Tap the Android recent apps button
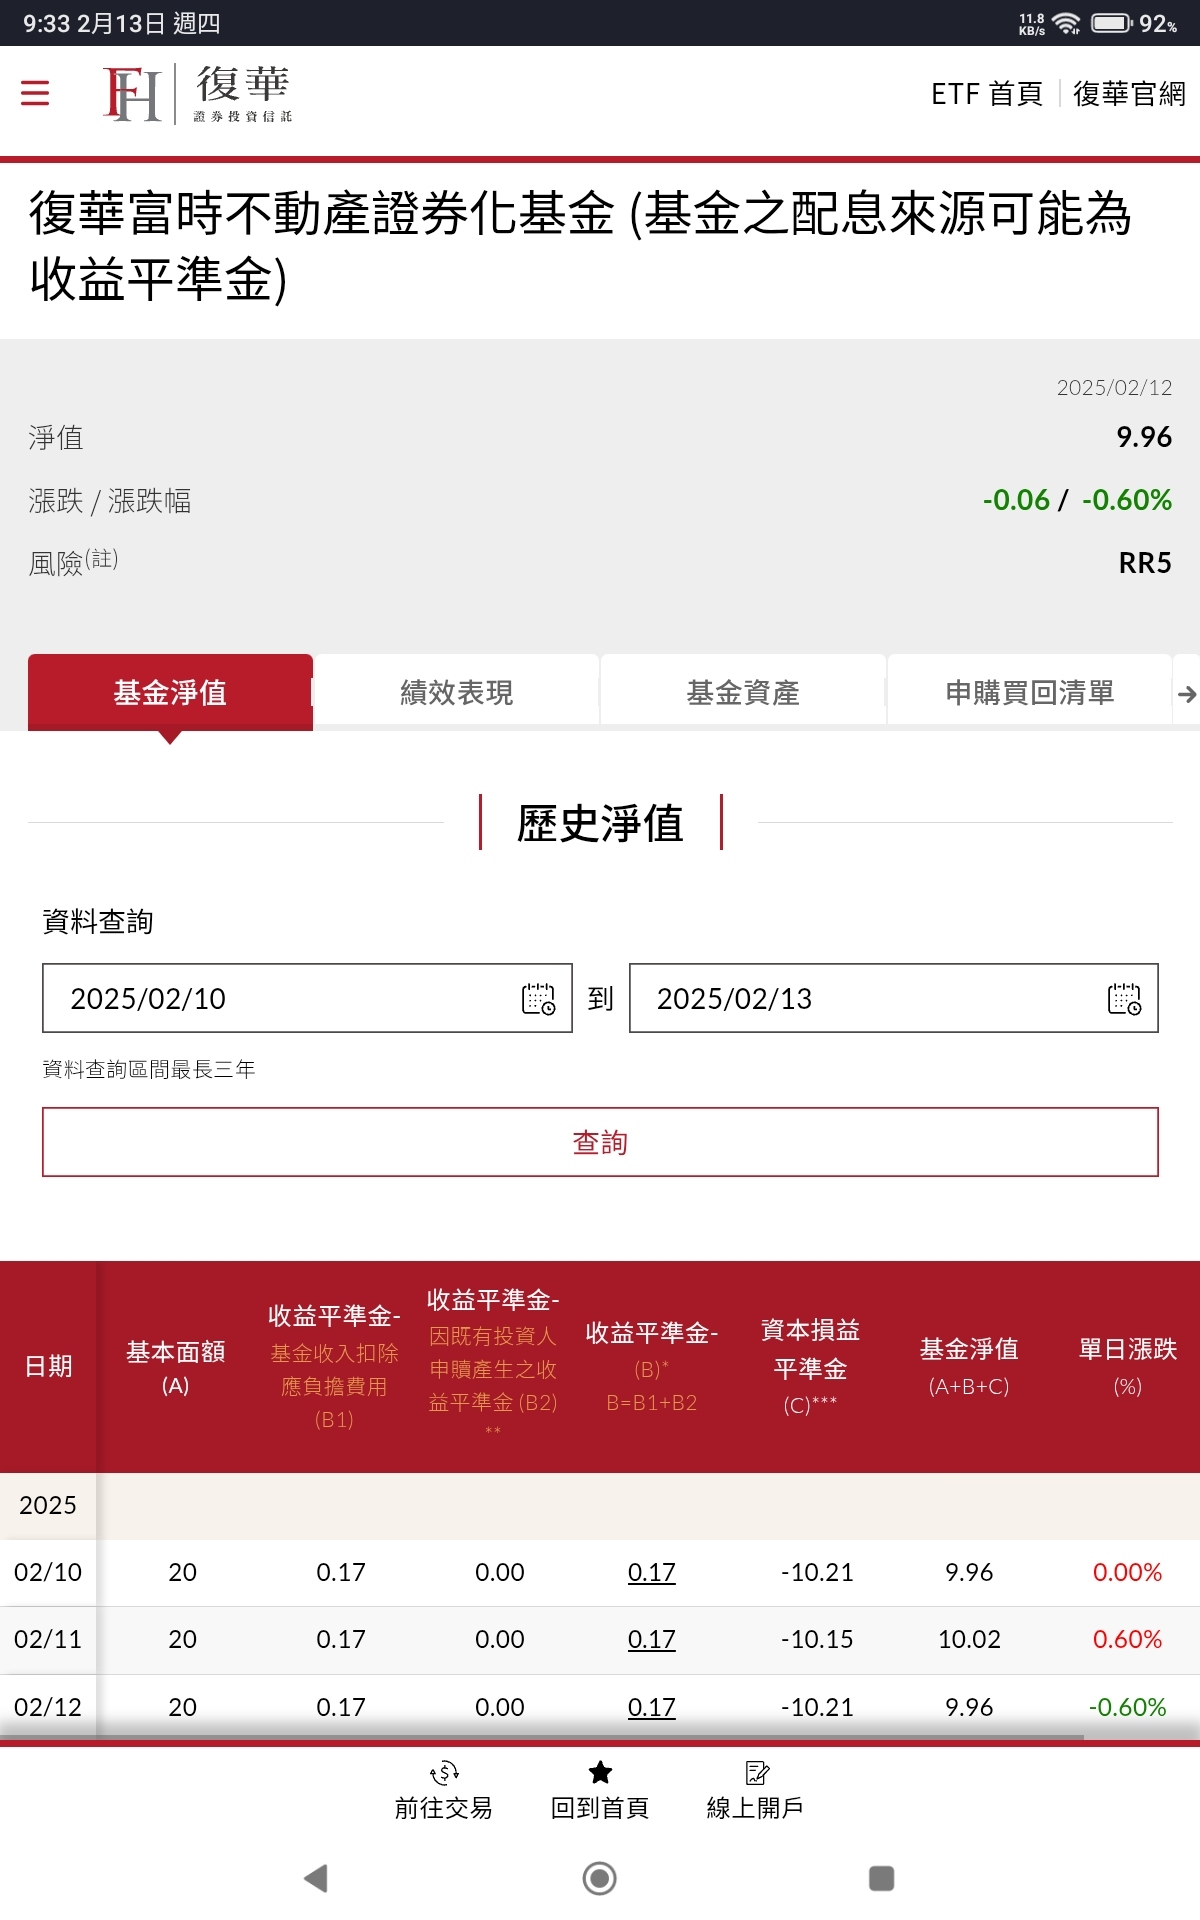This screenshot has width=1200, height=1920. [881, 1878]
